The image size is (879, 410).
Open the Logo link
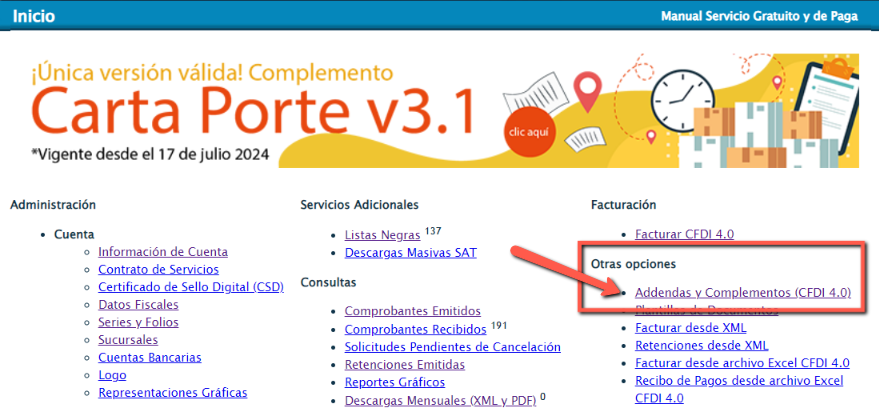click(112, 375)
